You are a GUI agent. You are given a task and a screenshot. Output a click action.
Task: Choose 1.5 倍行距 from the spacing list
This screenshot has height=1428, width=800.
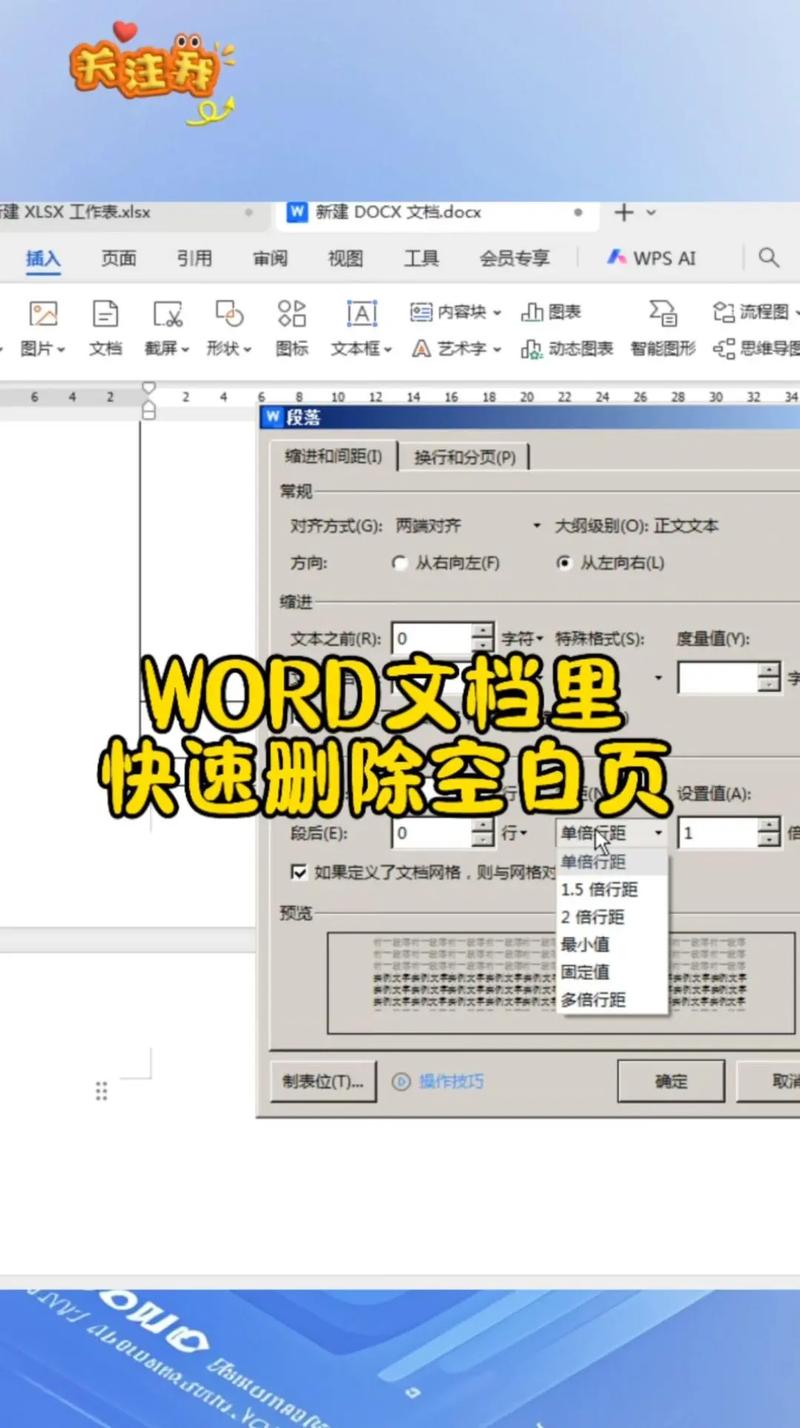point(611,890)
